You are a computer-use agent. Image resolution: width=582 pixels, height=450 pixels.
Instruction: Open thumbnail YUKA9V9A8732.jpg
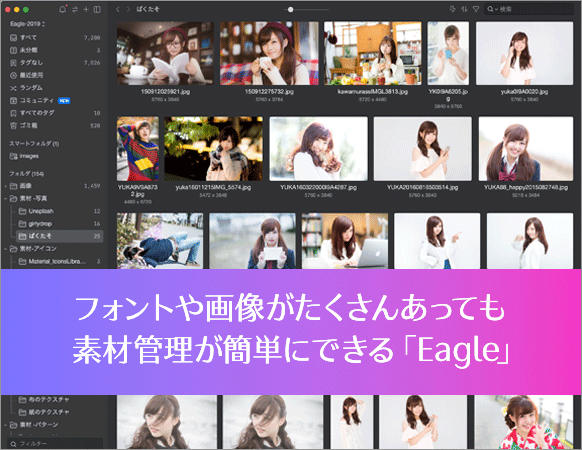point(138,149)
